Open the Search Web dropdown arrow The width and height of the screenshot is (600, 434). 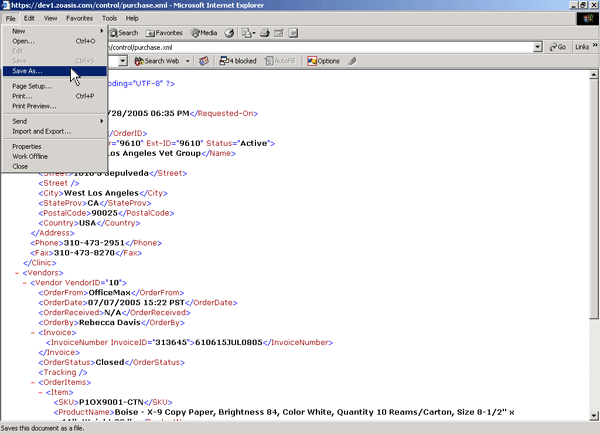coord(188,61)
